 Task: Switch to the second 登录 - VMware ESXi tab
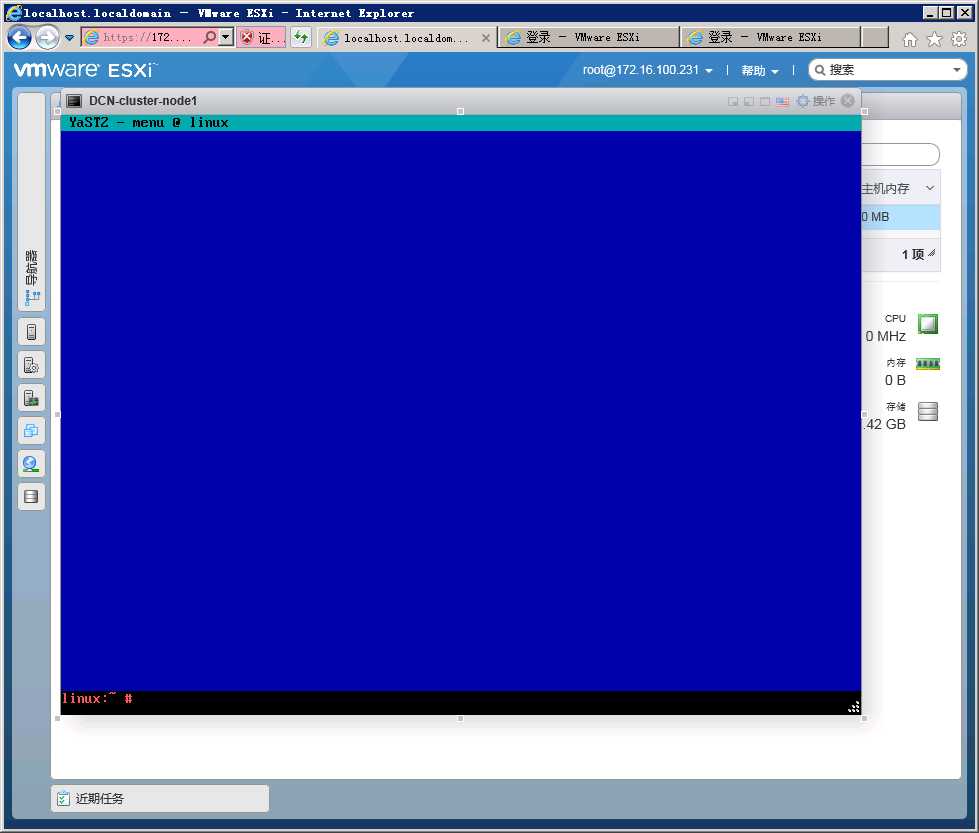pyautogui.click(x=771, y=37)
